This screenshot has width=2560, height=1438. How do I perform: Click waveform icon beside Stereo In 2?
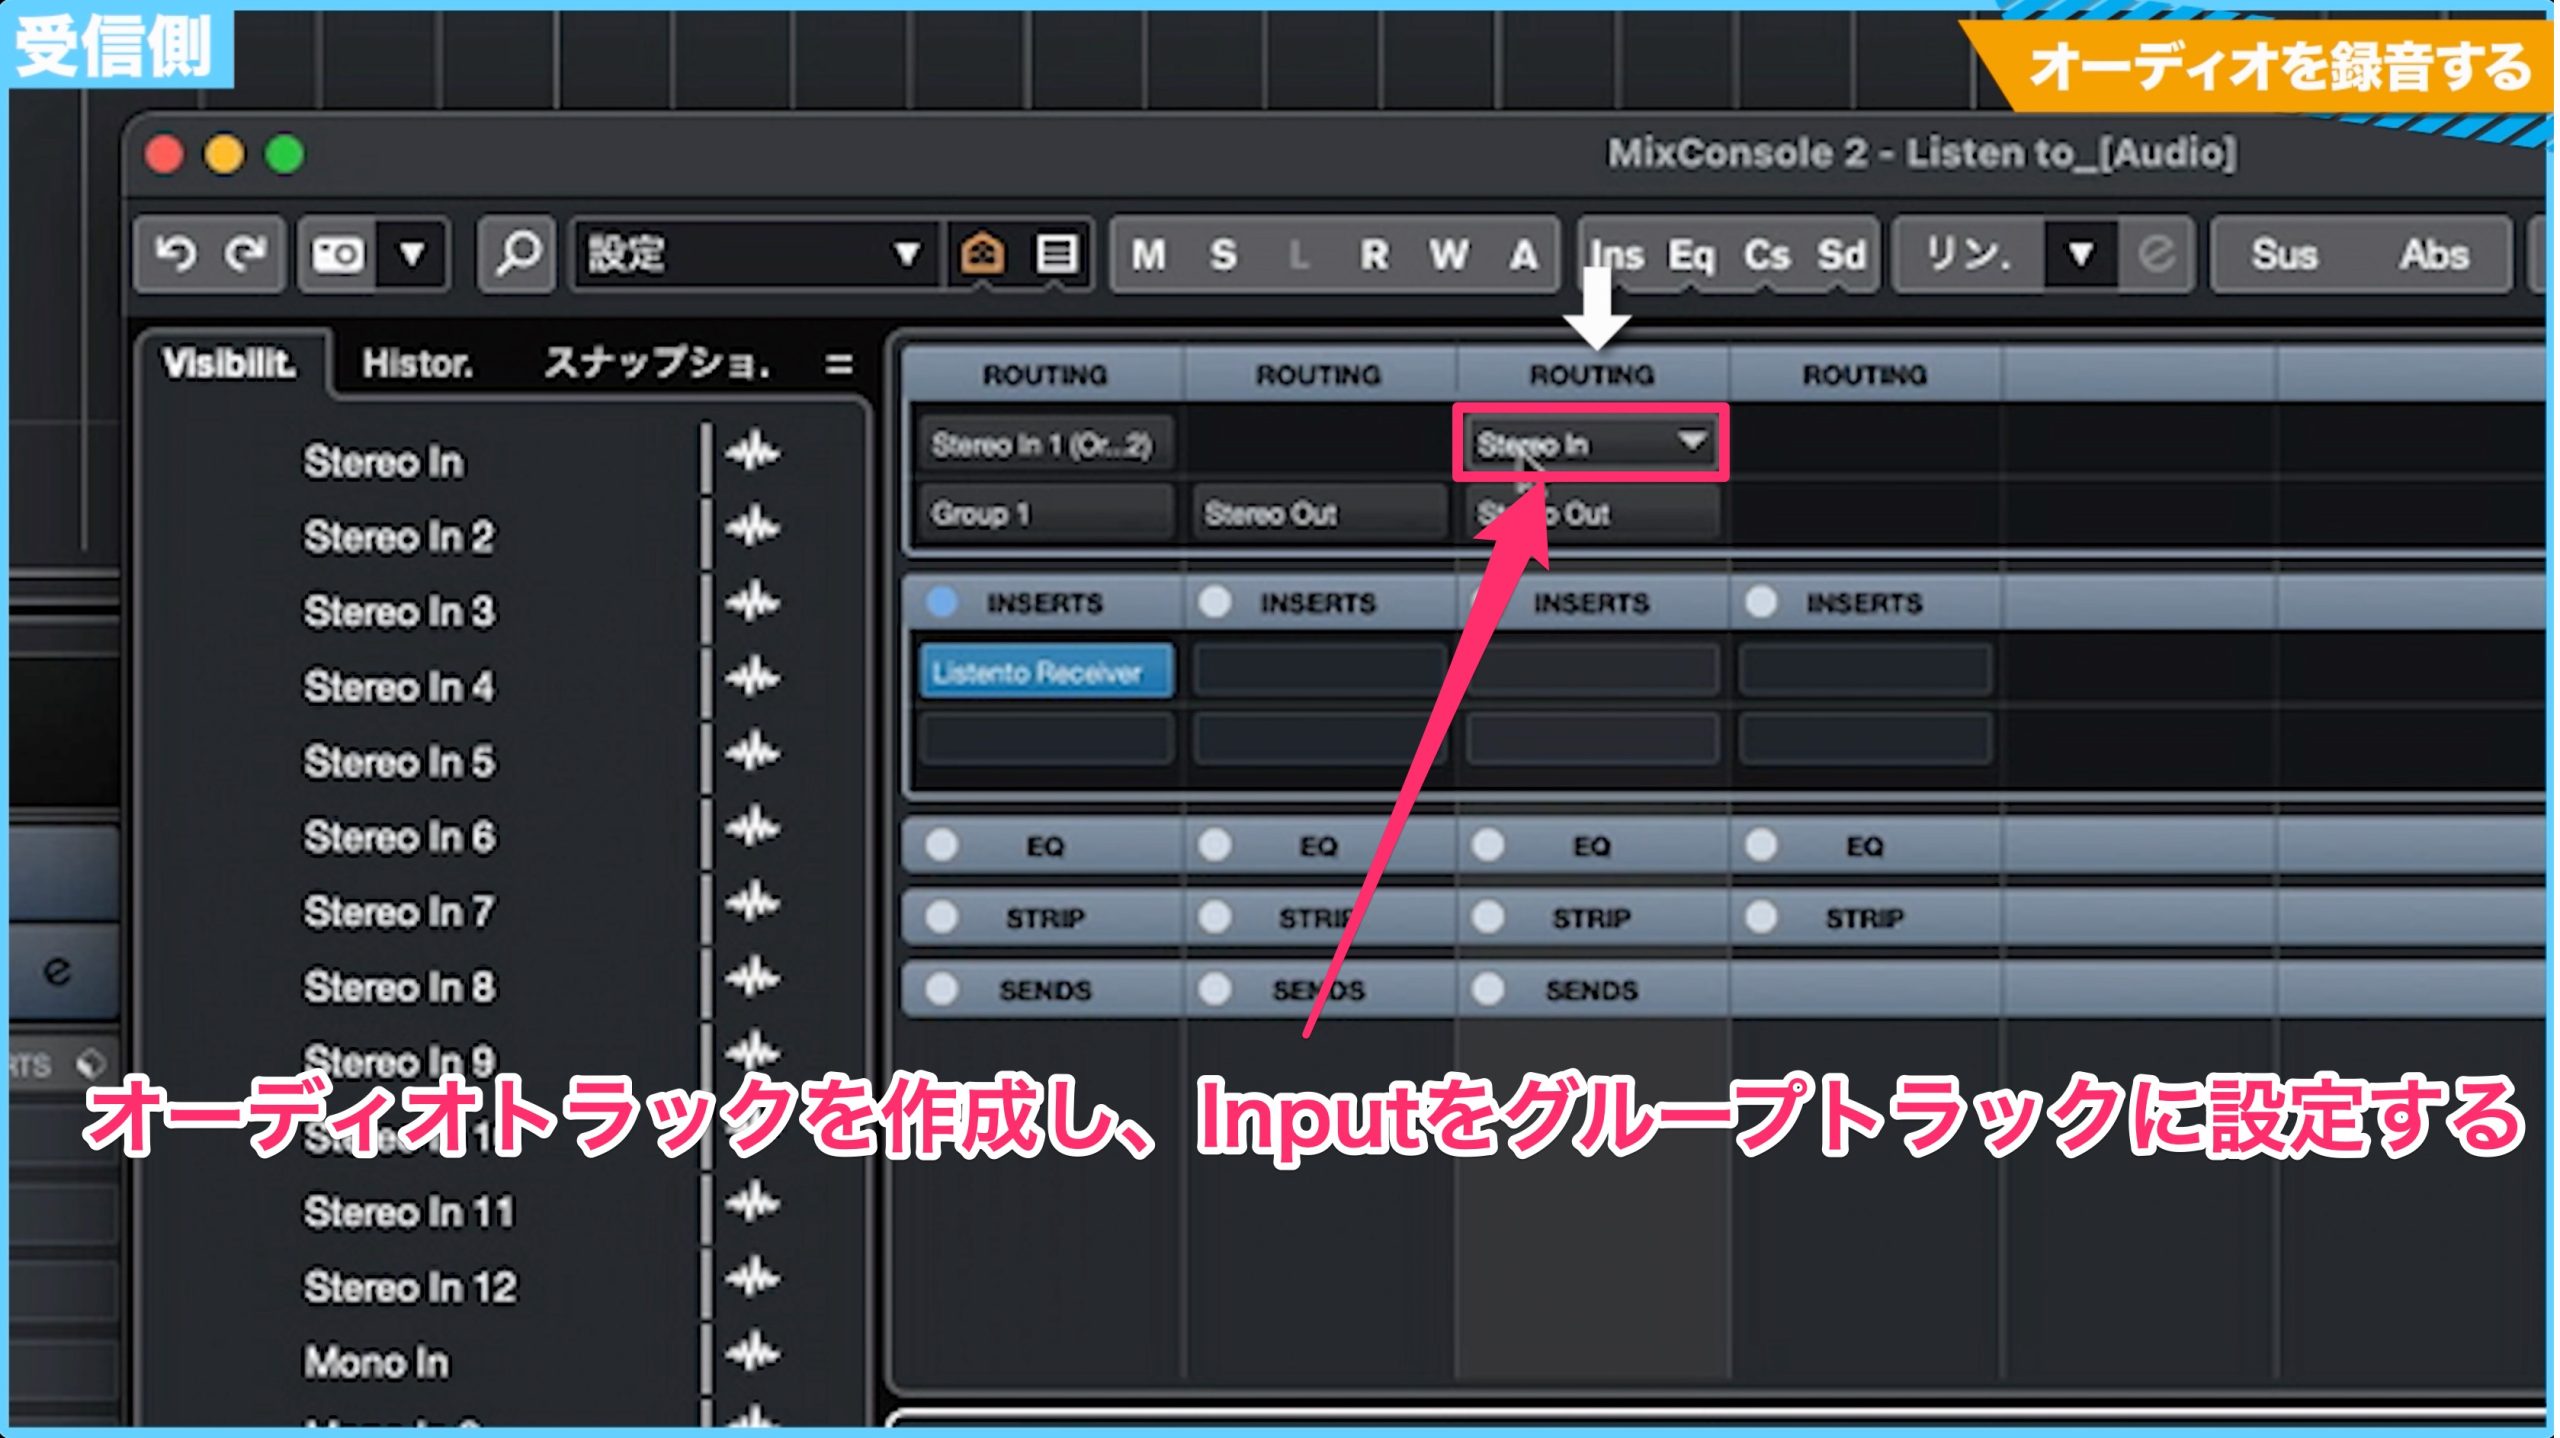click(753, 528)
